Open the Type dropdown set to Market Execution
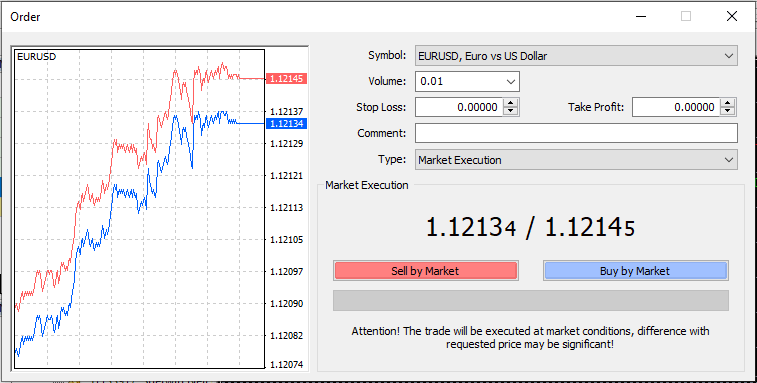This screenshot has height=383, width=757. [576, 160]
